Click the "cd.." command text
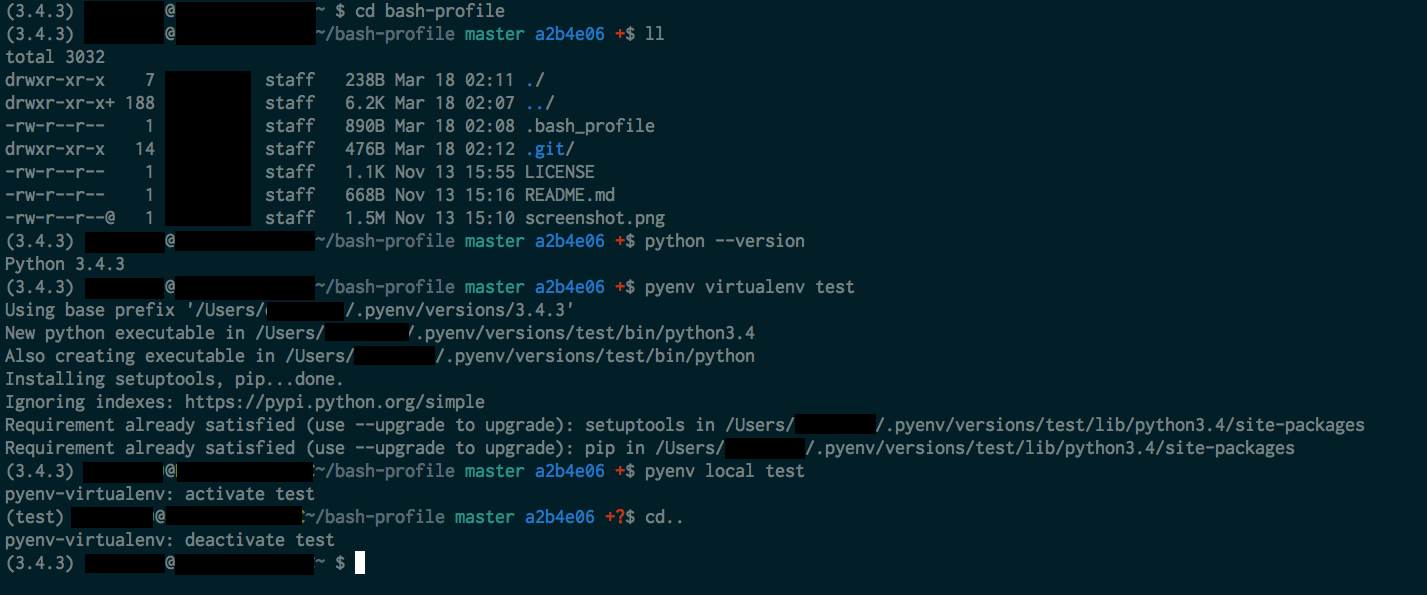 tap(665, 517)
